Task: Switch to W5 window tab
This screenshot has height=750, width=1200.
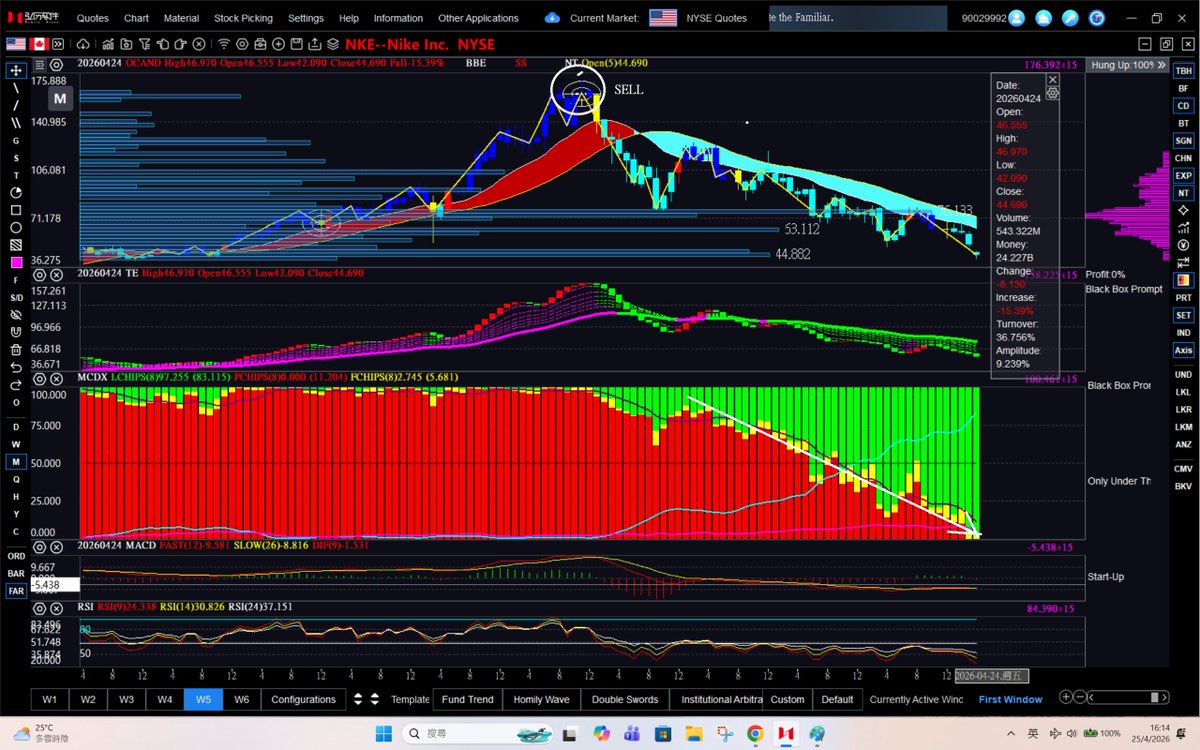Action: click(203, 699)
